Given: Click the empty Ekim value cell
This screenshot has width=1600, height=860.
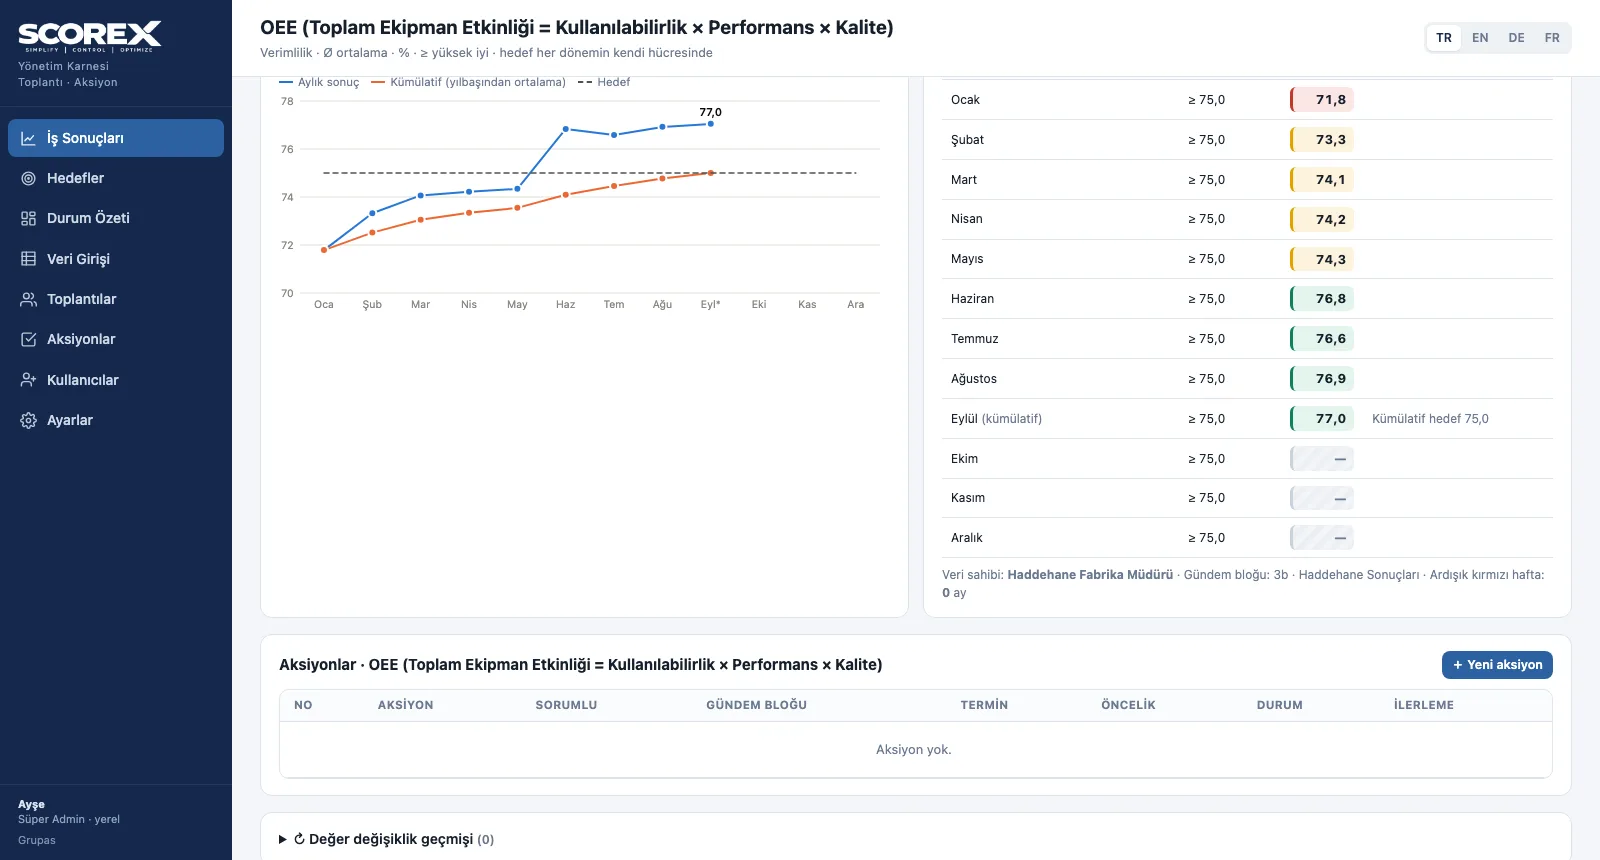Looking at the screenshot, I should 1322,459.
